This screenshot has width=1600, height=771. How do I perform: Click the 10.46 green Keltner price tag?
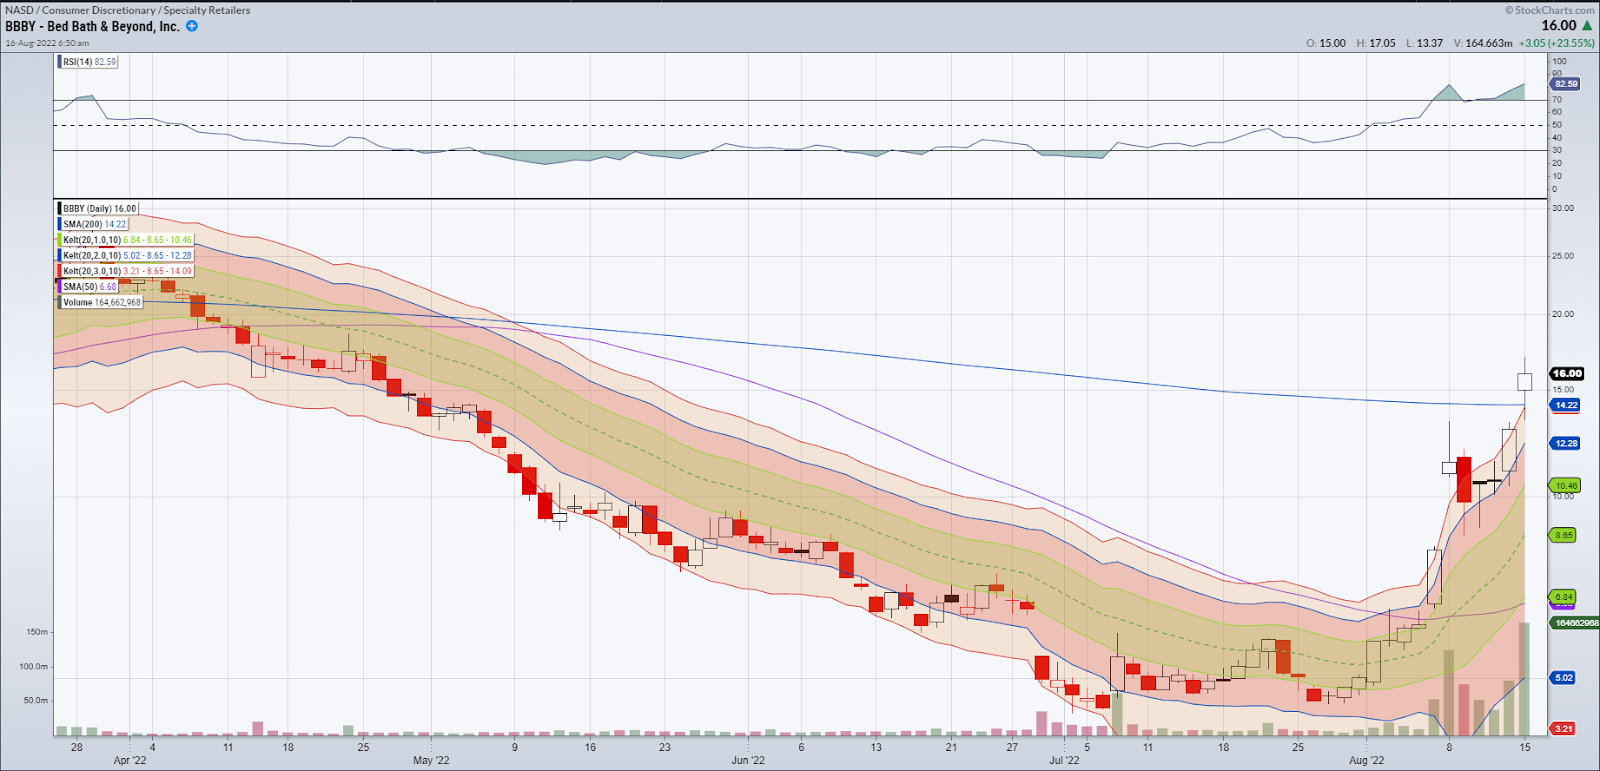(x=1565, y=486)
